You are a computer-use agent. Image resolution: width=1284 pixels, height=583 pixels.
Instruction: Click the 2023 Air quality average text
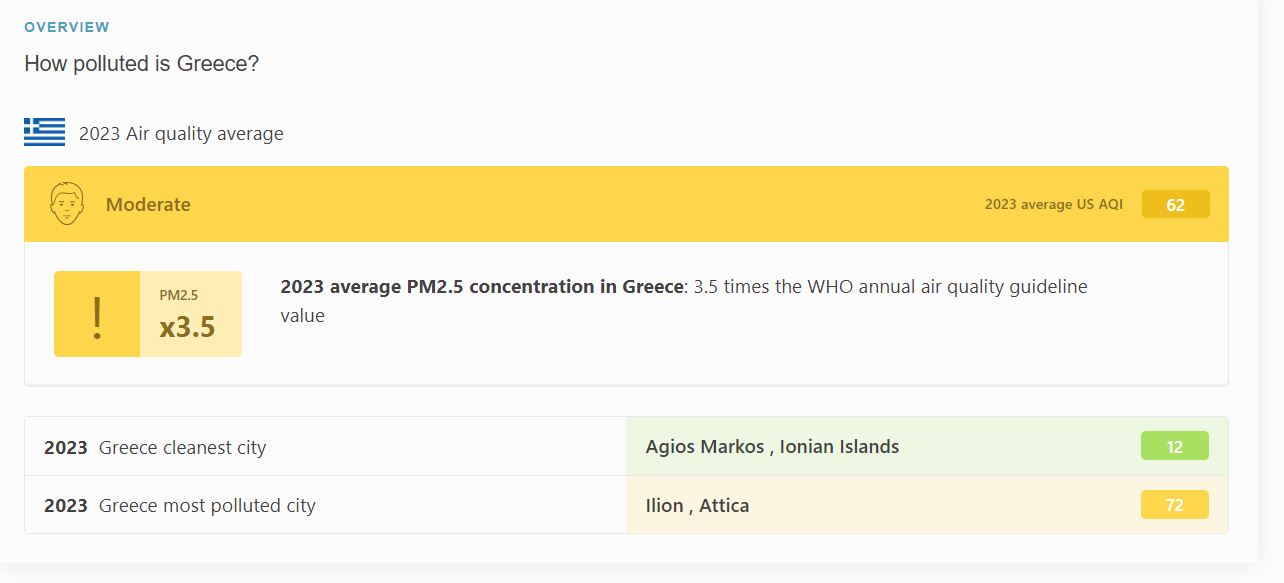(x=181, y=134)
